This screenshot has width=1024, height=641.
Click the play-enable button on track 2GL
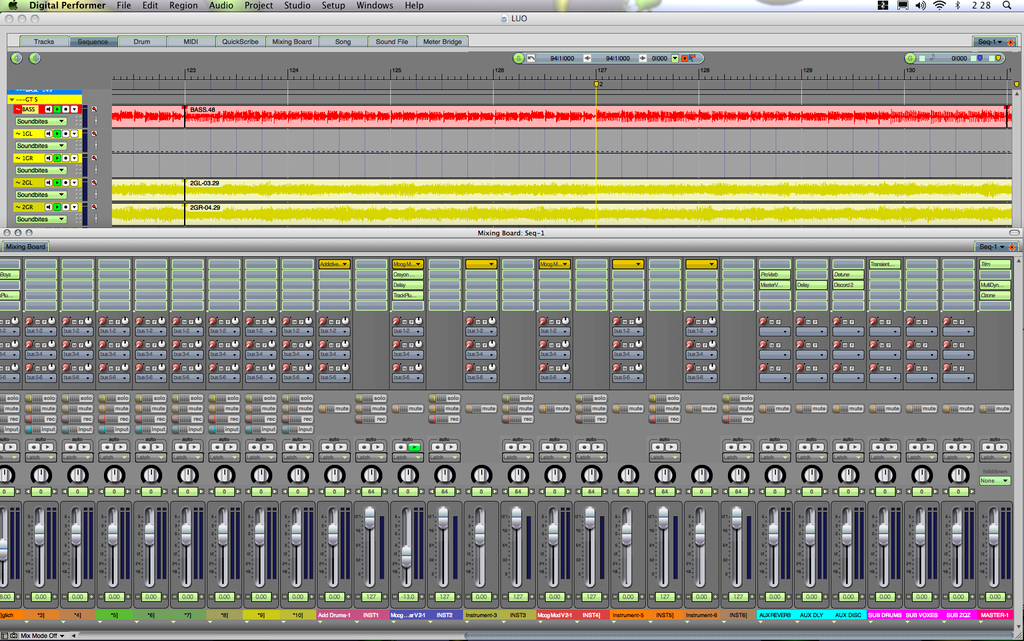pos(57,183)
